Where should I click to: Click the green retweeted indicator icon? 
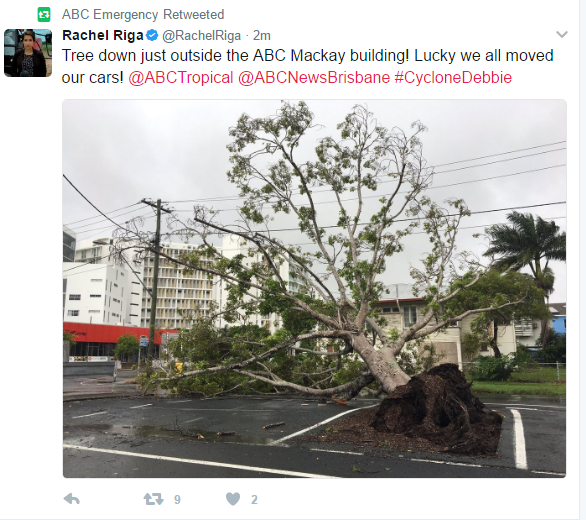click(44, 15)
